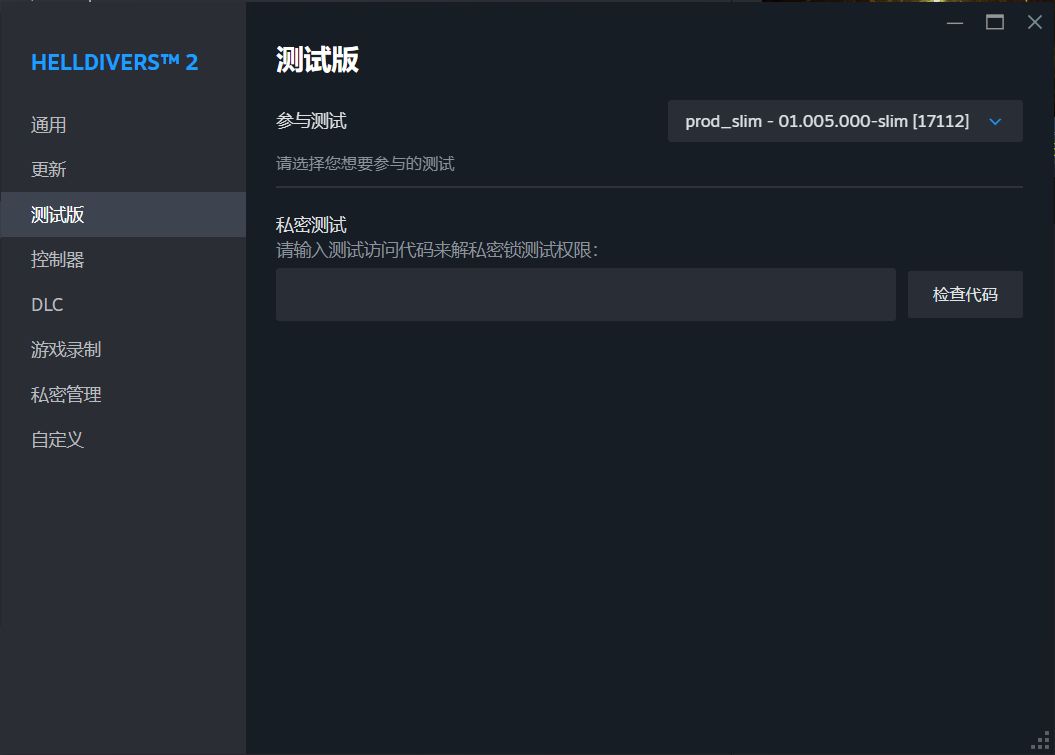Click the 测试版 page heading
Screen dimensions: 1055x755
[x=317, y=60]
